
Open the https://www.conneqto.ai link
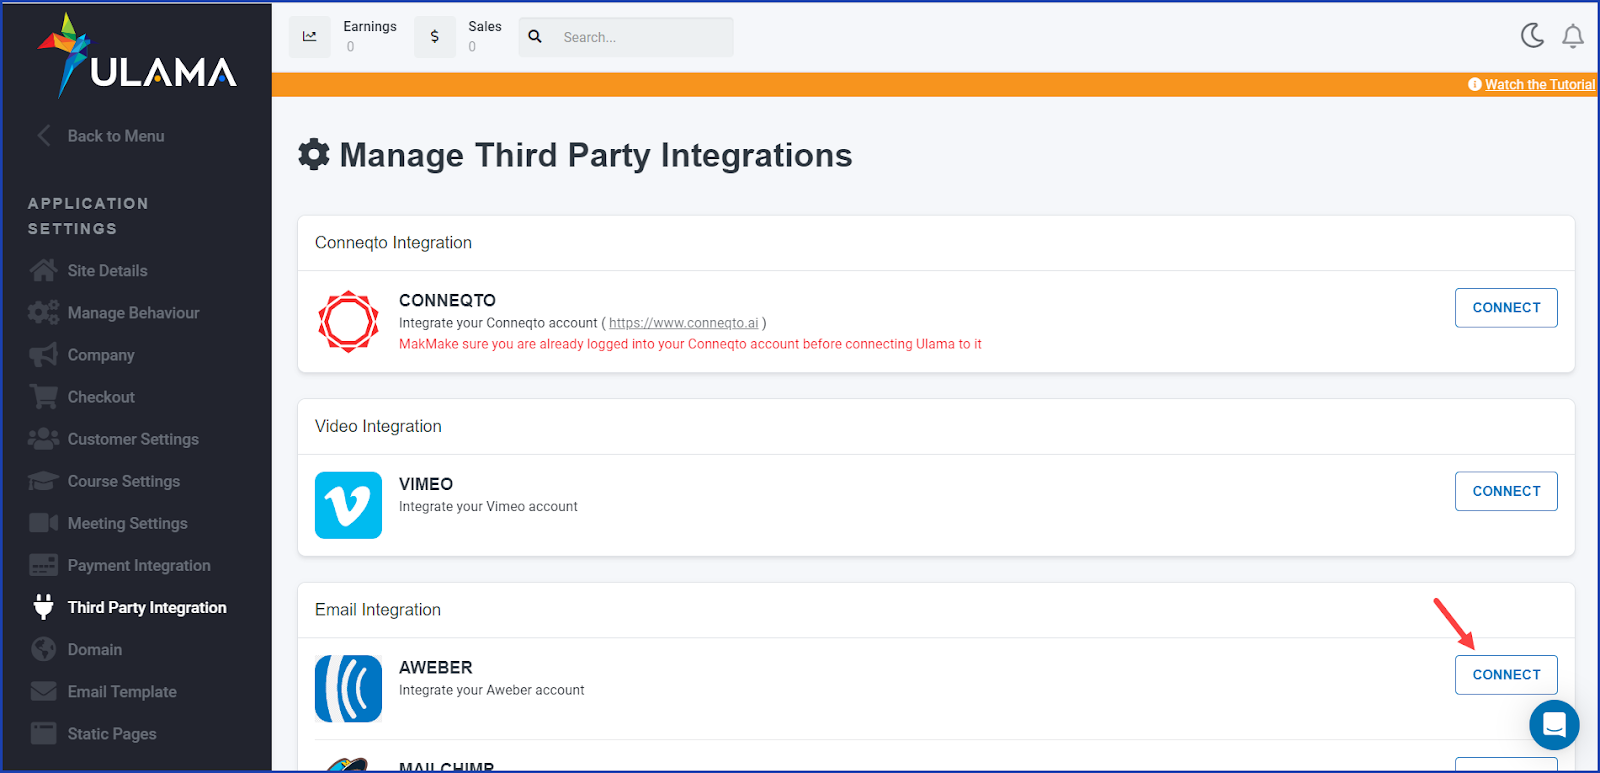(684, 323)
